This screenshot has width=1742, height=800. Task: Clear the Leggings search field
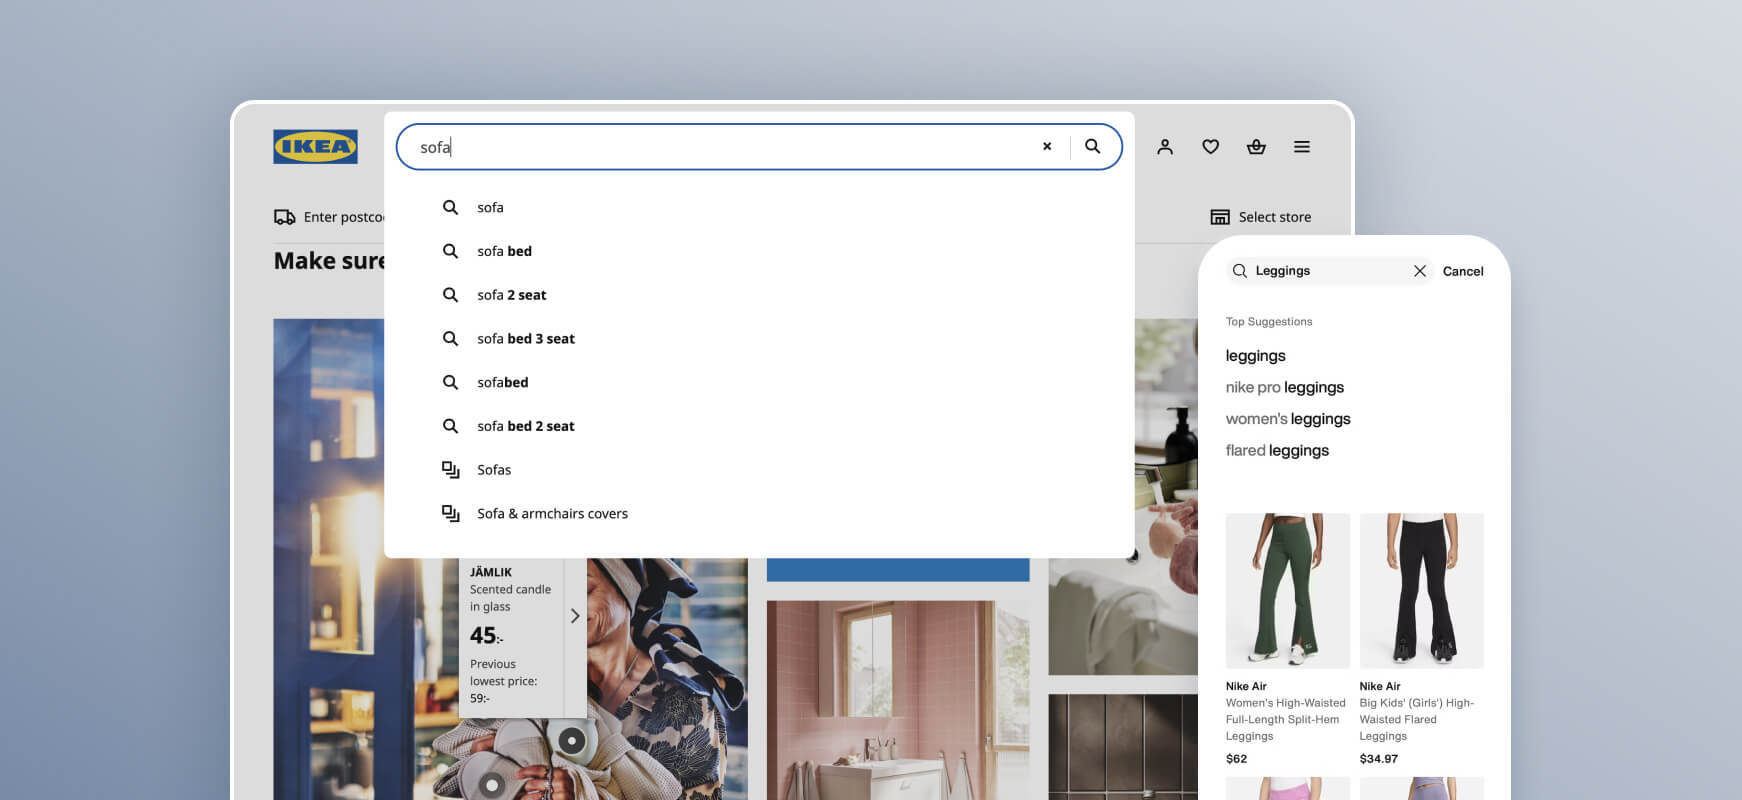(1419, 271)
